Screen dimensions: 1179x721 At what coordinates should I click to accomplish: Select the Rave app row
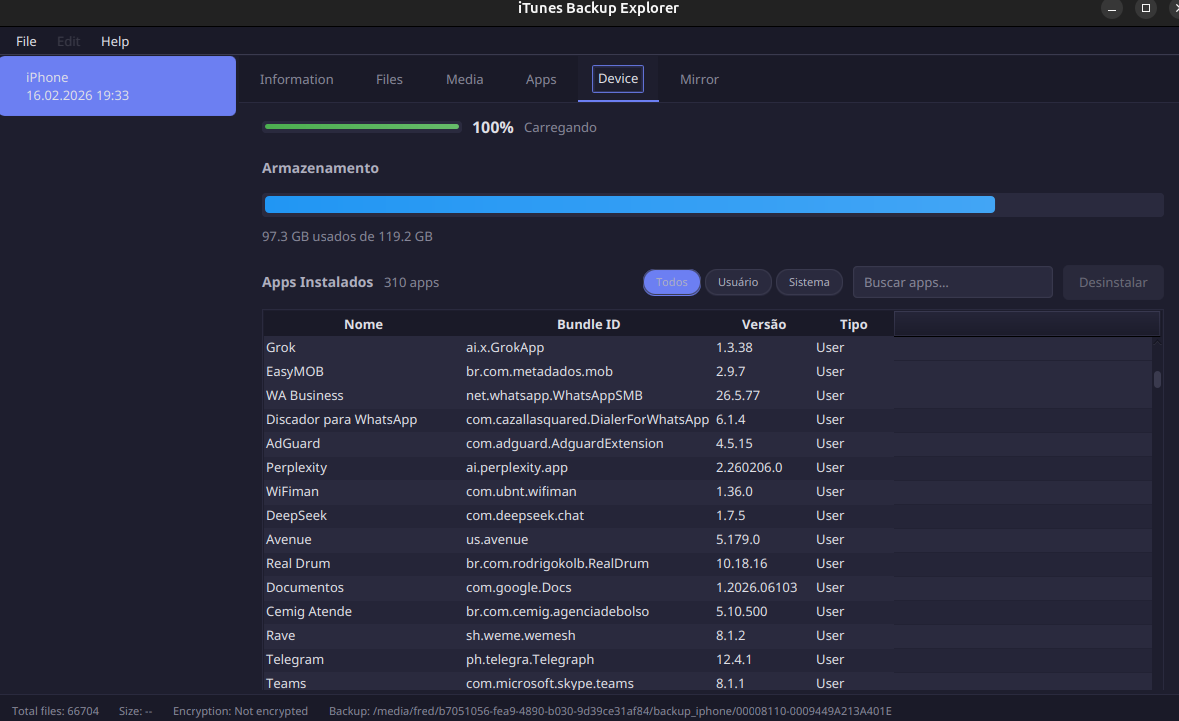pos(707,636)
